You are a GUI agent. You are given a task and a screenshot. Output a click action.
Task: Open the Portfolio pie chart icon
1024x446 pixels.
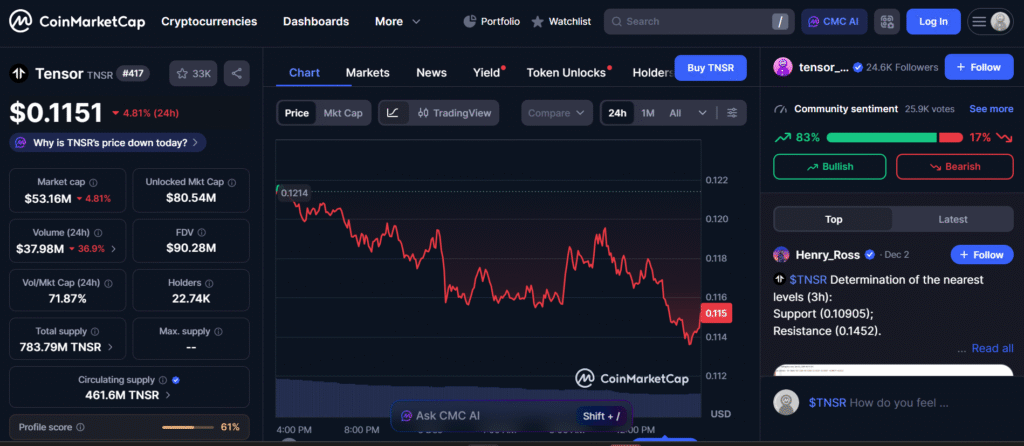click(x=469, y=22)
